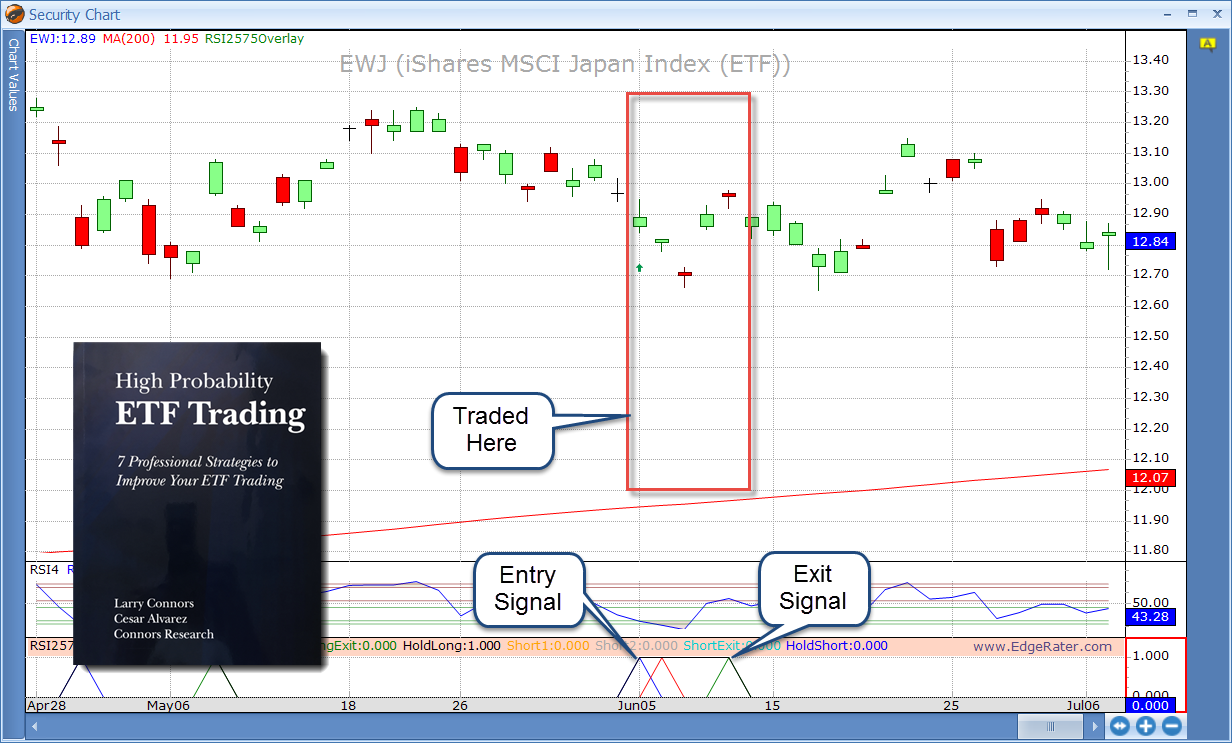The width and height of the screenshot is (1232, 743).
Task: Zoom out with the minus button
Action: 1172,726
